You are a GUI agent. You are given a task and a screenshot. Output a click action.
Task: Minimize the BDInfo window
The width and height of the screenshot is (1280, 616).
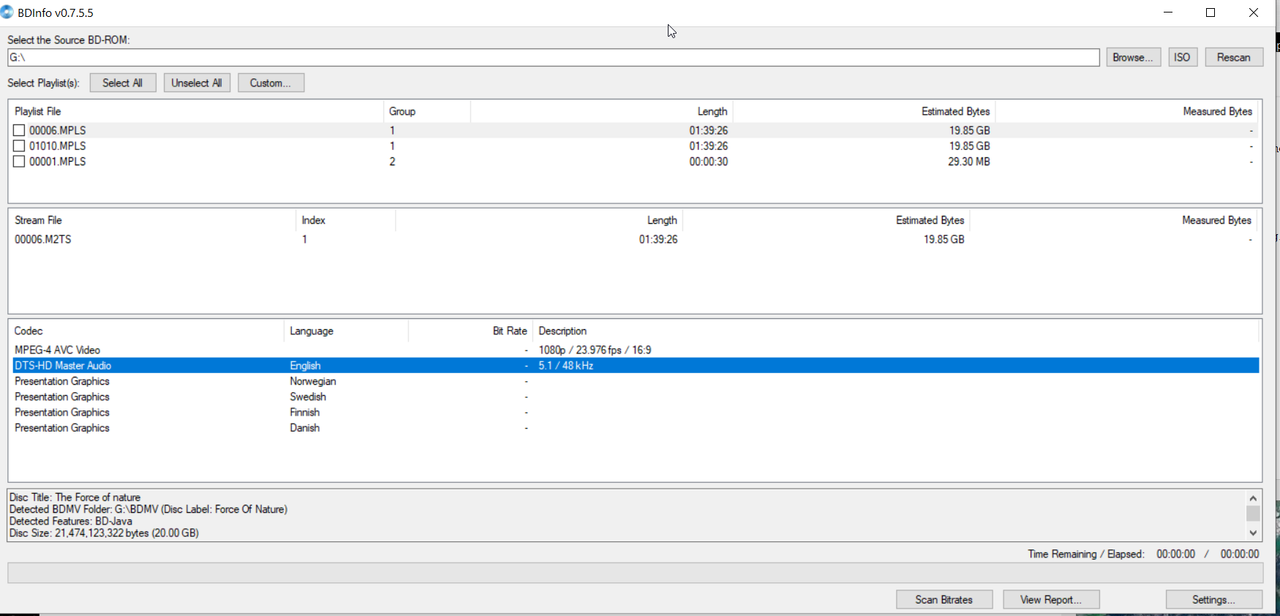click(x=1168, y=13)
